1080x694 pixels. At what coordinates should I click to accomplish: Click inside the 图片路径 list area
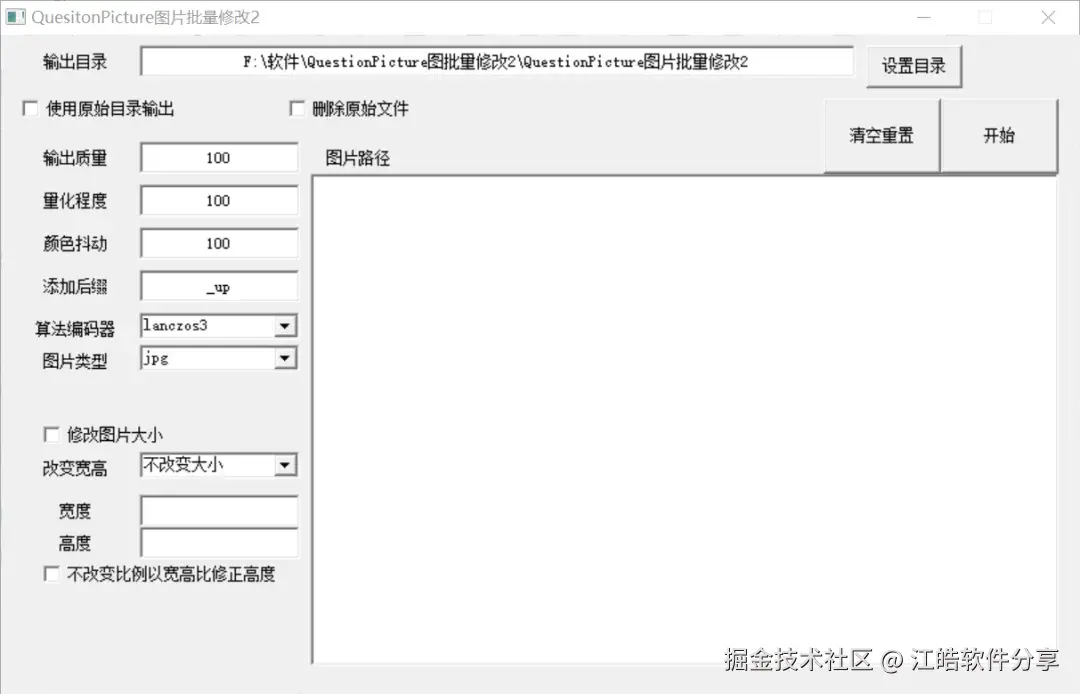[685, 420]
